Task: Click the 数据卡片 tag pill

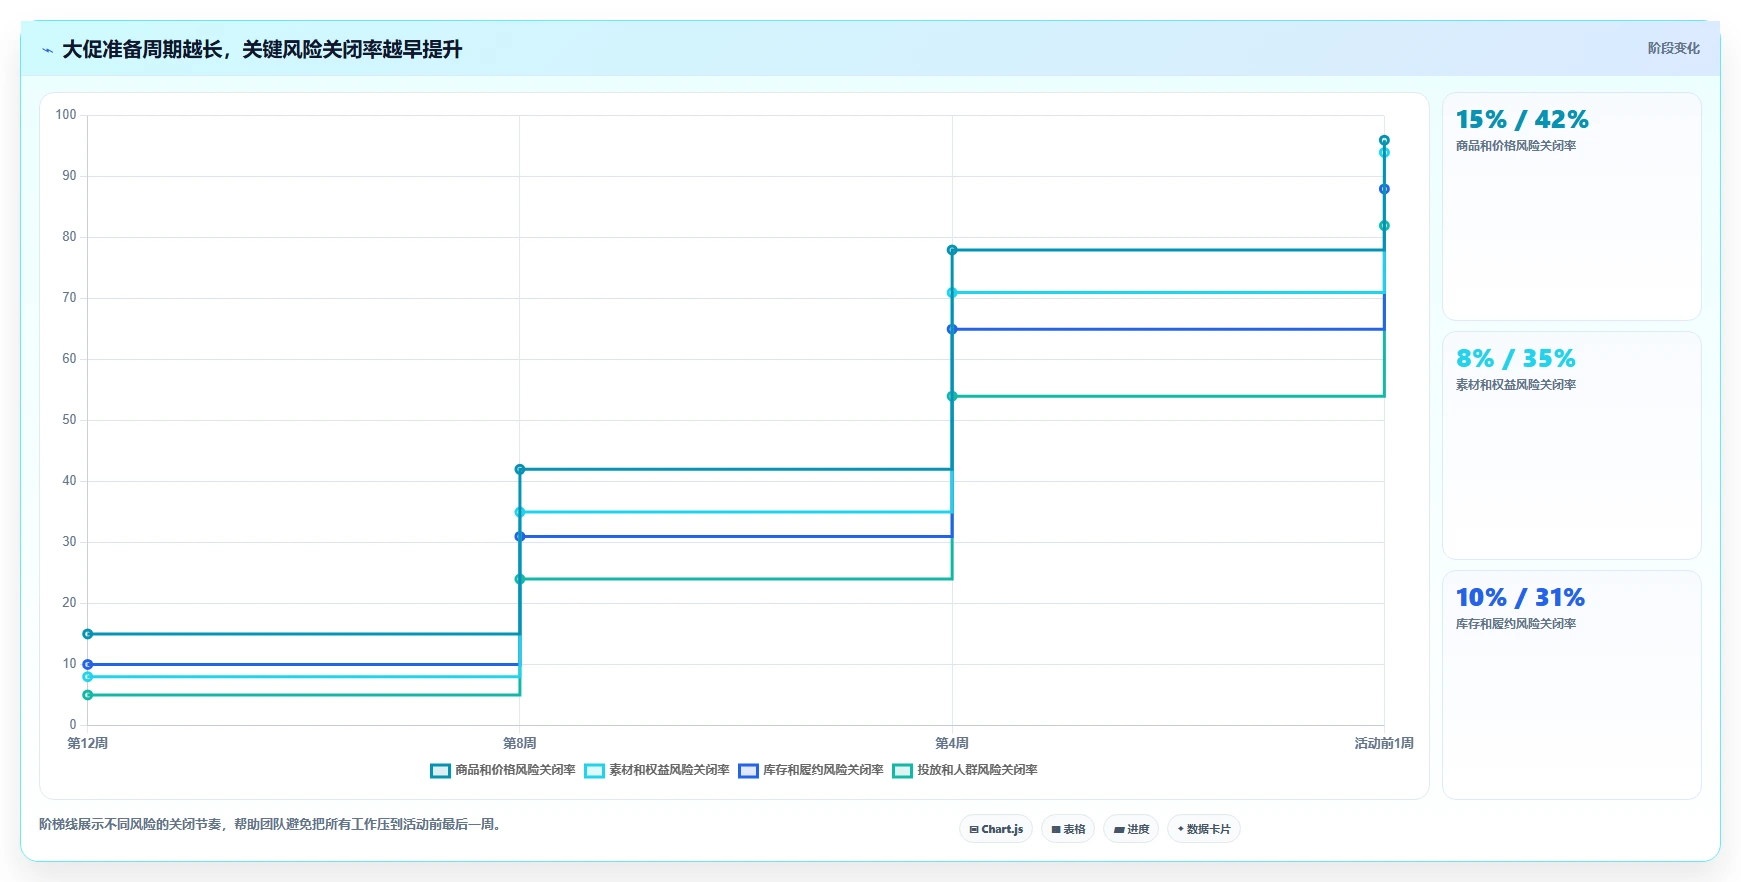Action: pyautogui.click(x=1204, y=829)
